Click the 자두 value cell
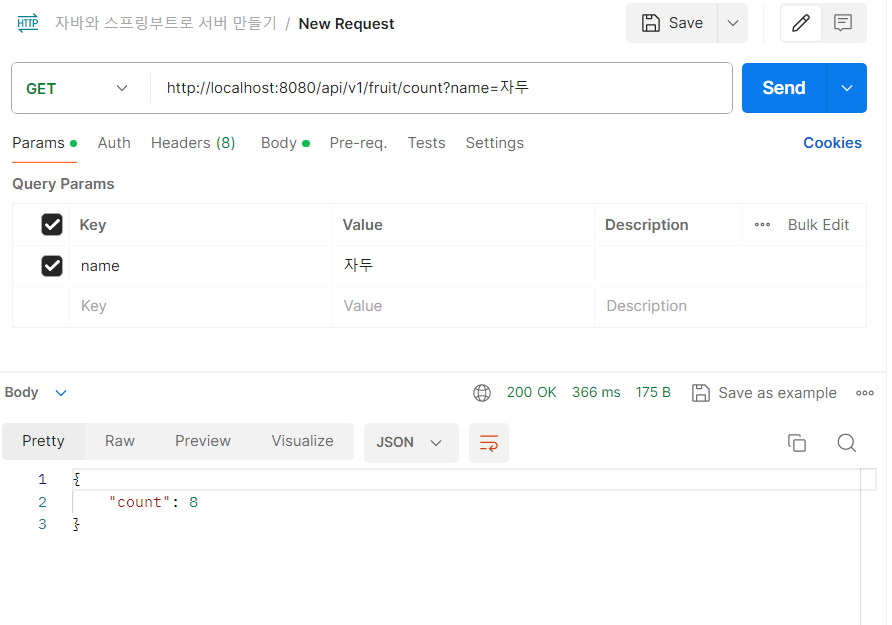This screenshot has width=892, height=625. (462, 266)
